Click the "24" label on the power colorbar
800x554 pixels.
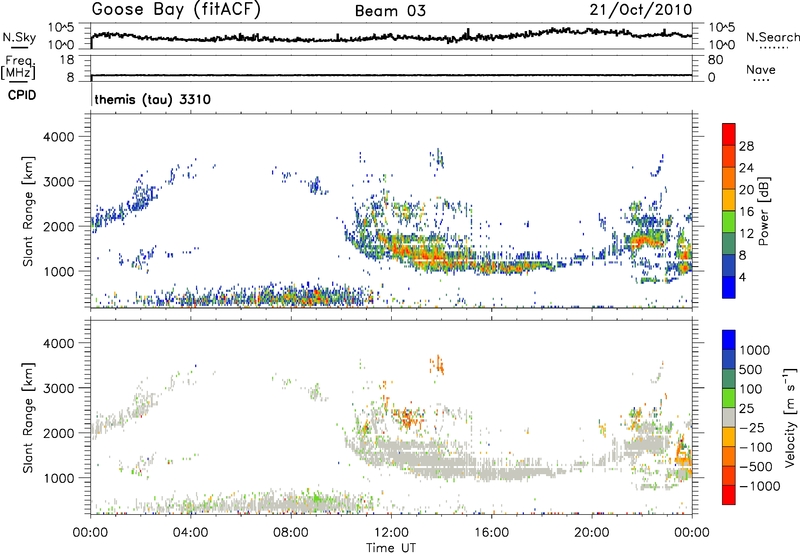pyautogui.click(x=746, y=168)
